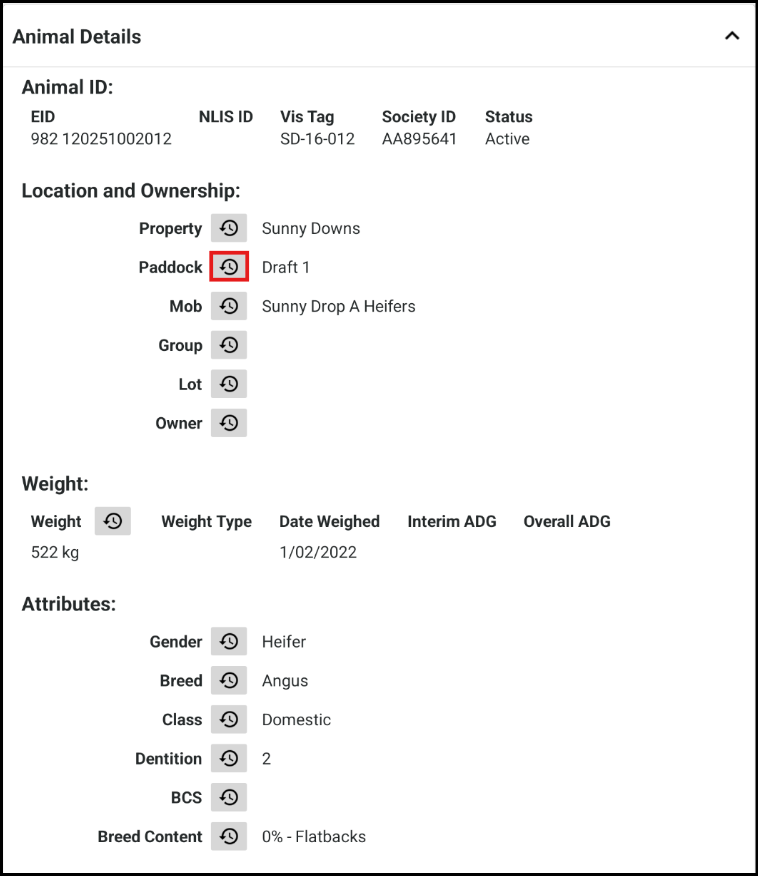Open Dentition history icon
Image resolution: width=758 pixels, height=876 pixels.
[229, 758]
